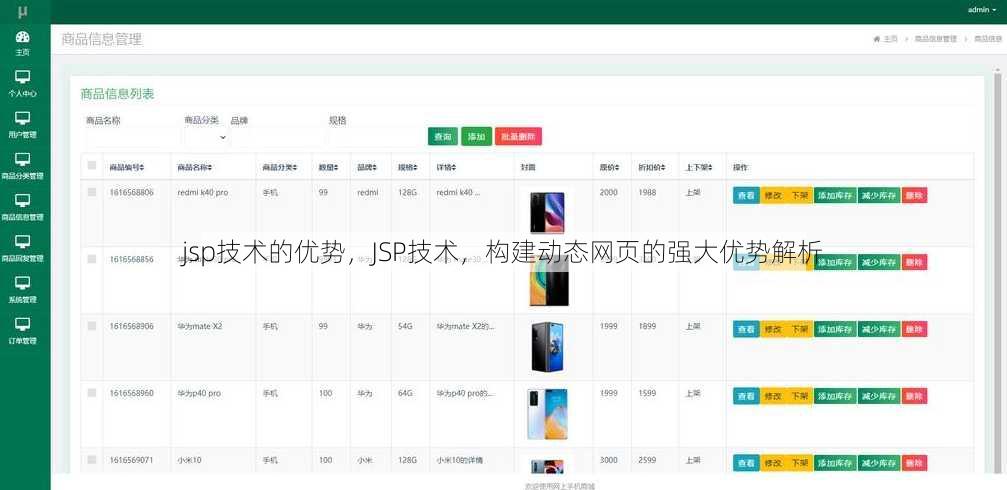The width and height of the screenshot is (1007, 490).
Task: Sort table by 商品编号 column
Action: click(x=127, y=167)
